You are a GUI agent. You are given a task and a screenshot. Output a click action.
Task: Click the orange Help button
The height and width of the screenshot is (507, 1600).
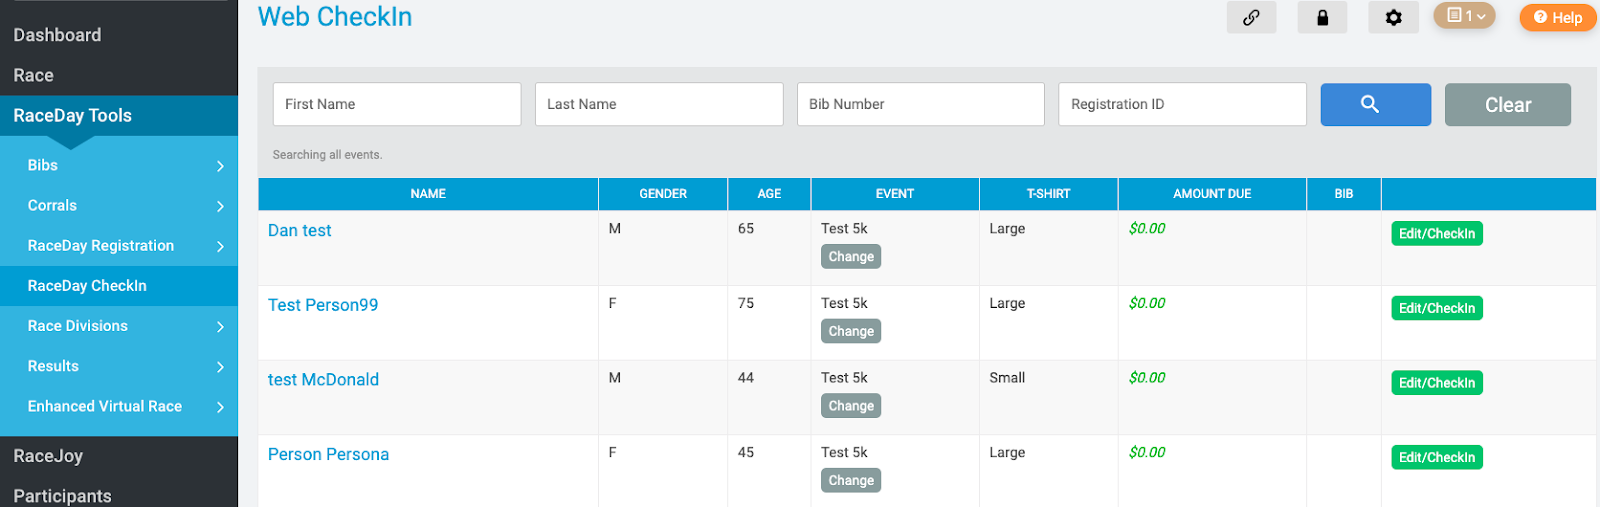pyautogui.click(x=1557, y=17)
